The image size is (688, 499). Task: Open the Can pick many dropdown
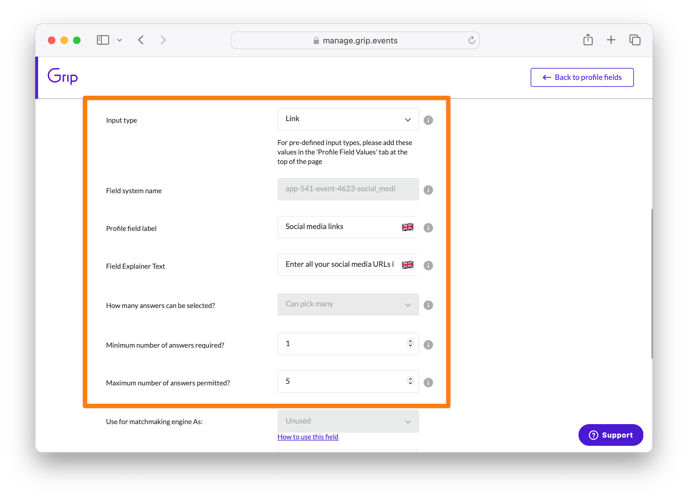click(348, 304)
